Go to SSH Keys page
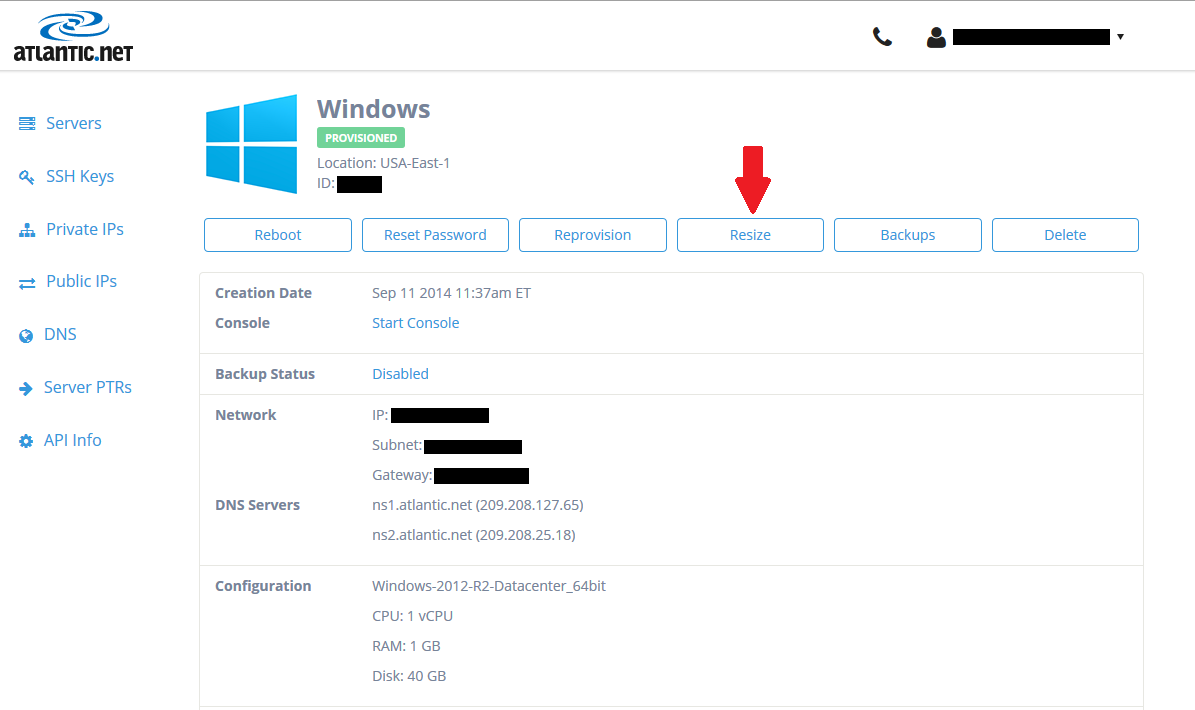 (80, 177)
